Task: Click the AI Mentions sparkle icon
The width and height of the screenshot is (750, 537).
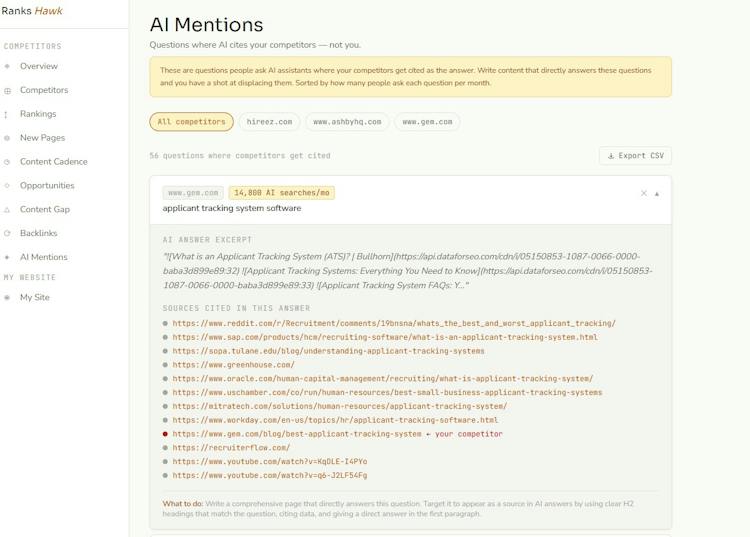Action: click(x=7, y=257)
